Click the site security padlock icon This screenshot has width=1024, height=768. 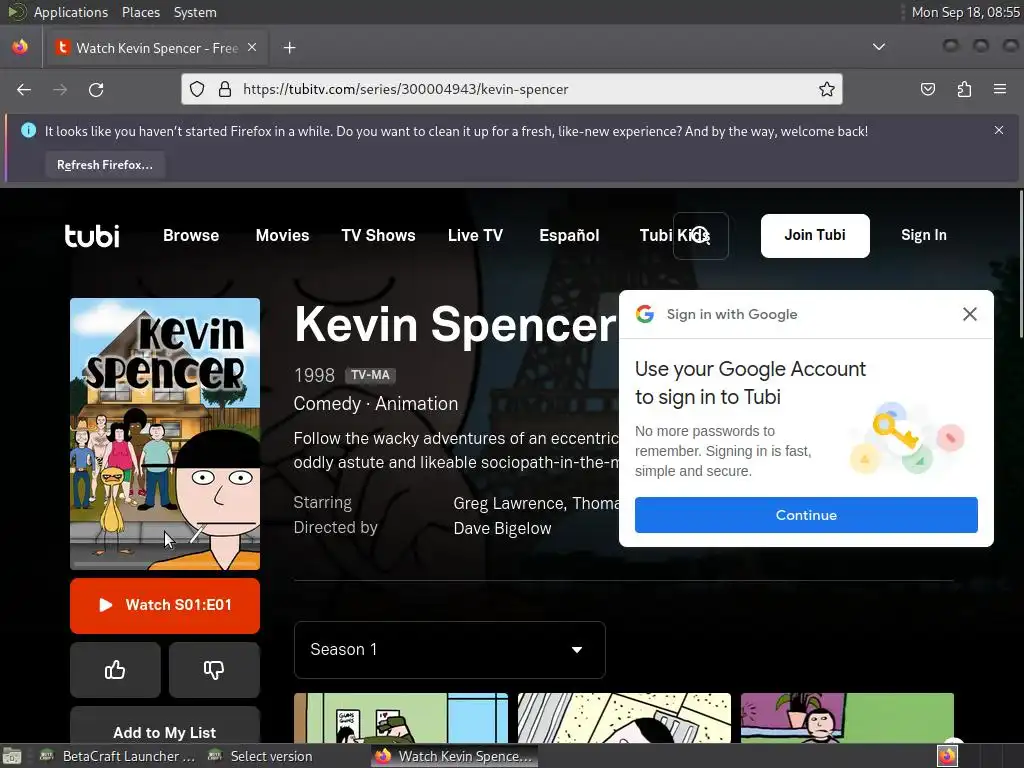coord(225,89)
